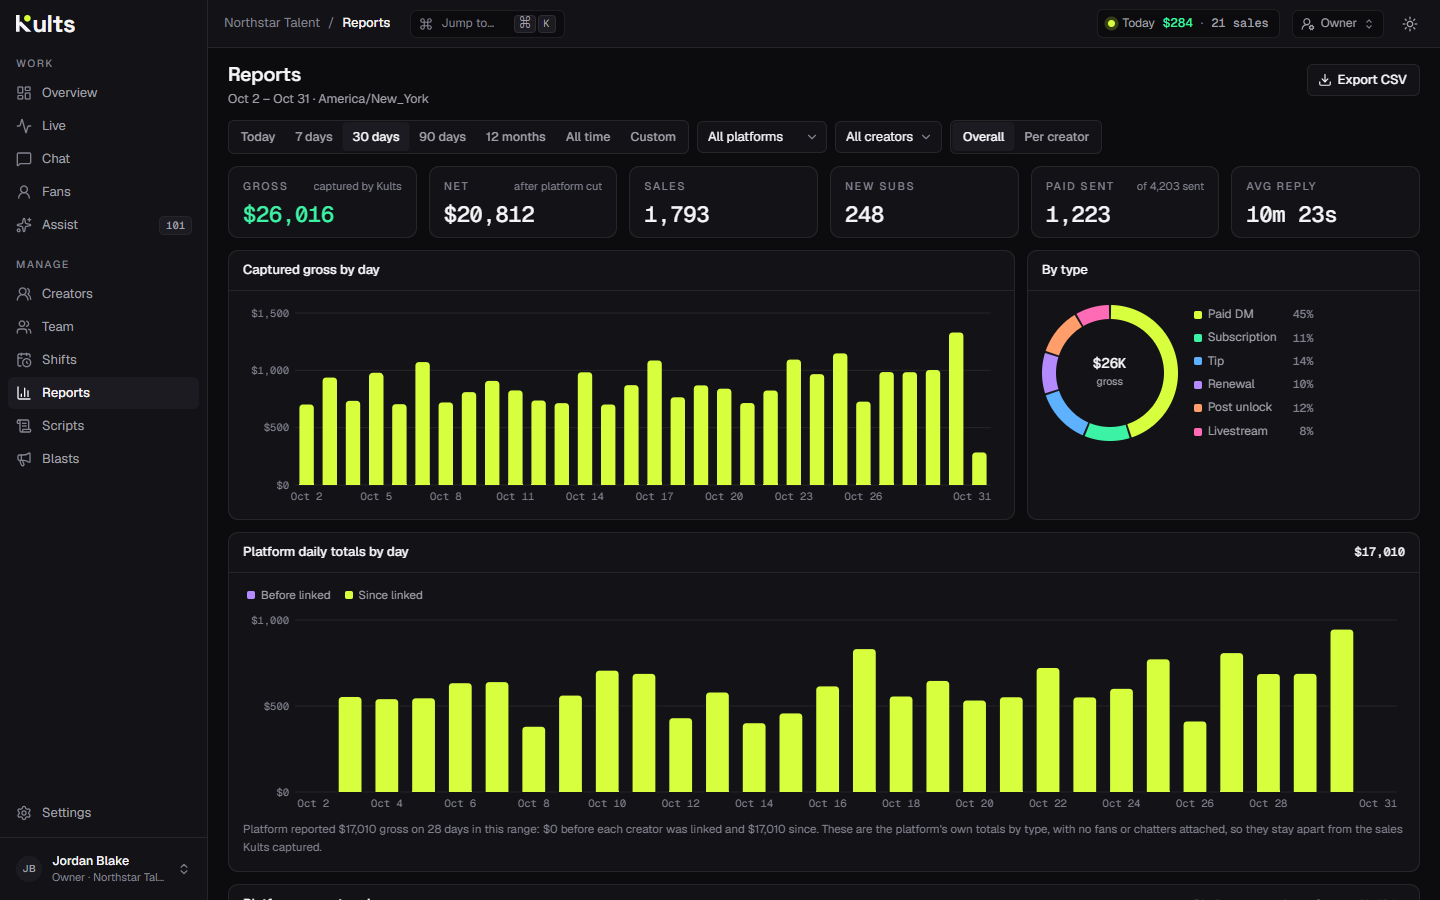Select the Custom date range
The width and height of the screenshot is (1440, 900).
(x=653, y=137)
